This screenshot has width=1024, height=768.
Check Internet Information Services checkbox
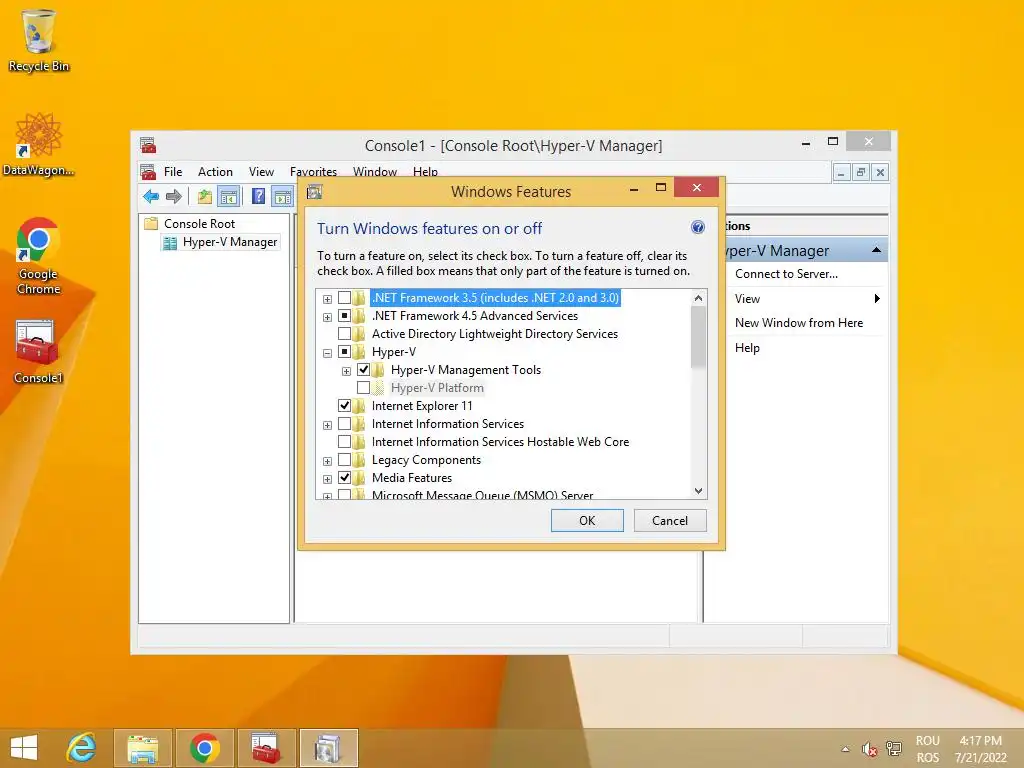coord(344,424)
